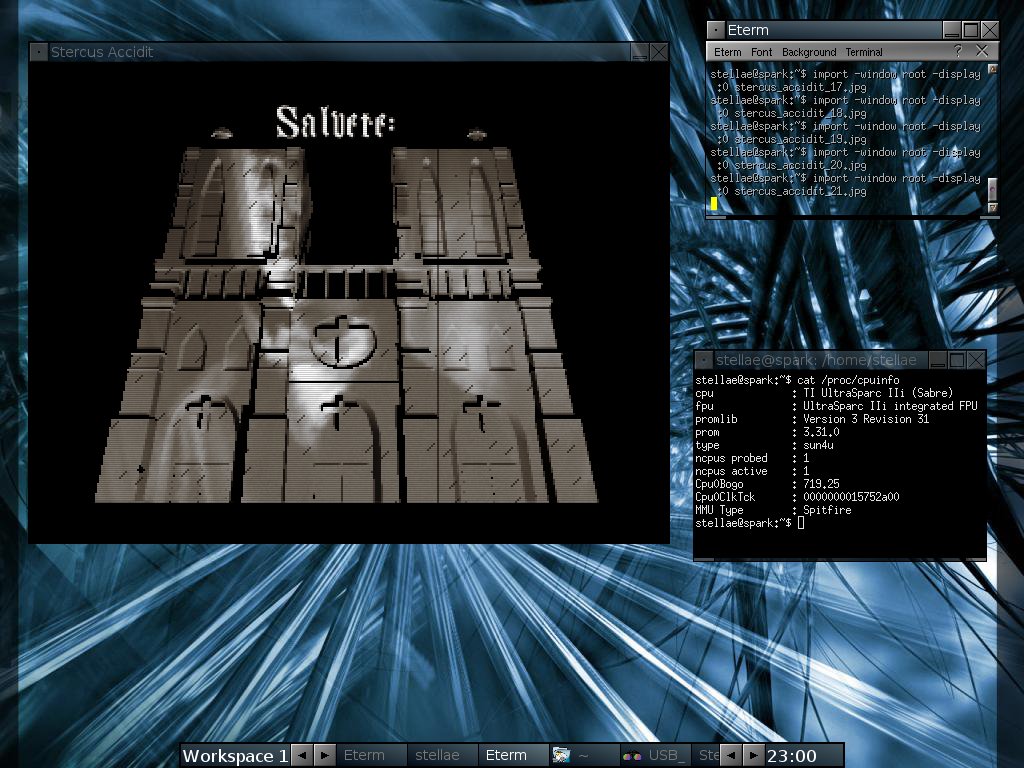The image size is (1024, 768).
Task: Click the "Salvete:" heading in Stercus Accidit
Action: click(335, 122)
